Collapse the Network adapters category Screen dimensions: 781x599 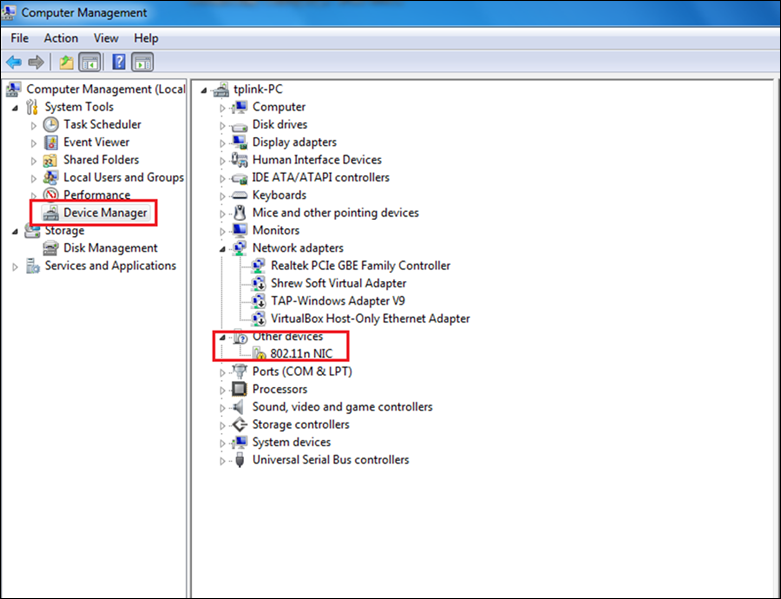(222, 249)
